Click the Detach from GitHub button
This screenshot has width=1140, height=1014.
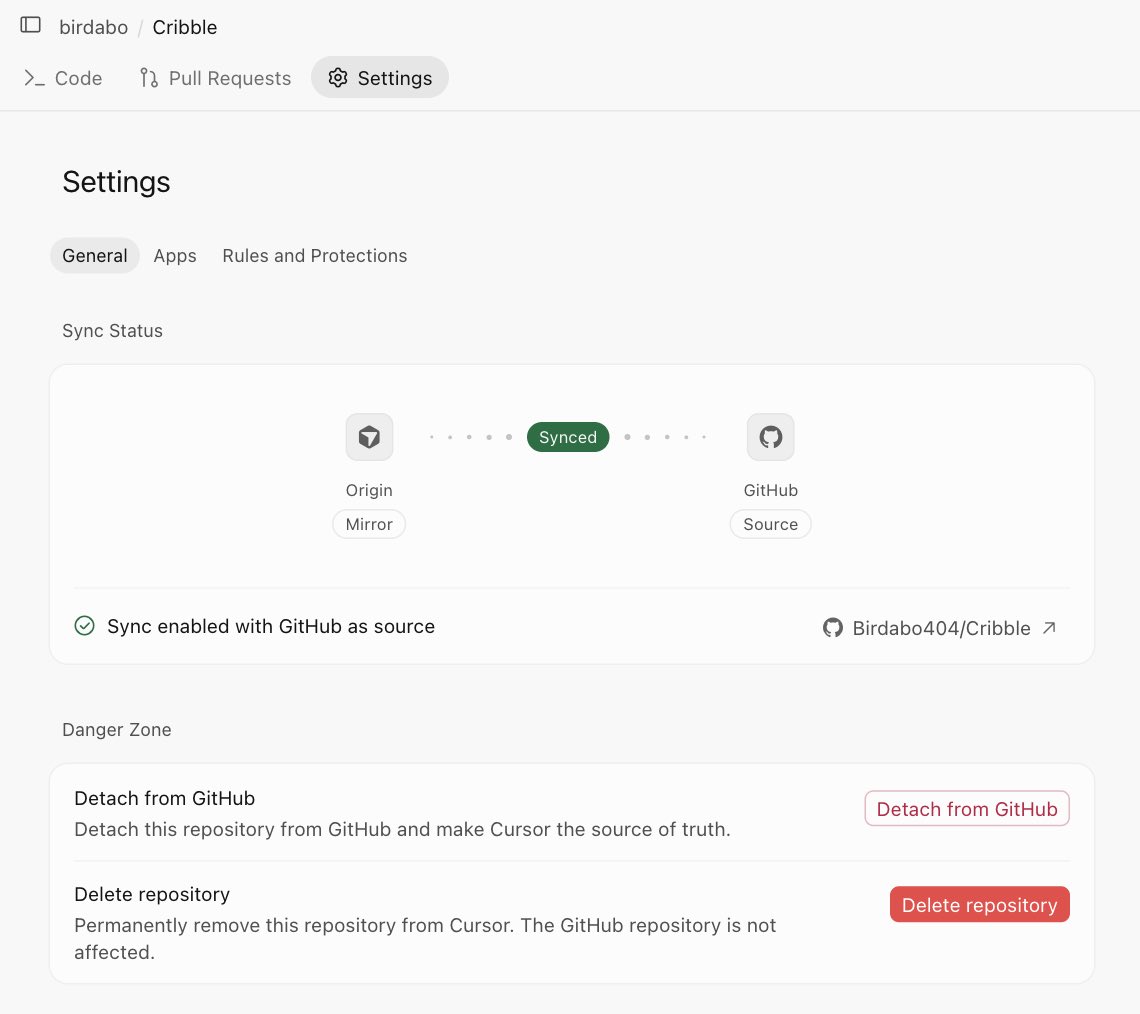966,808
